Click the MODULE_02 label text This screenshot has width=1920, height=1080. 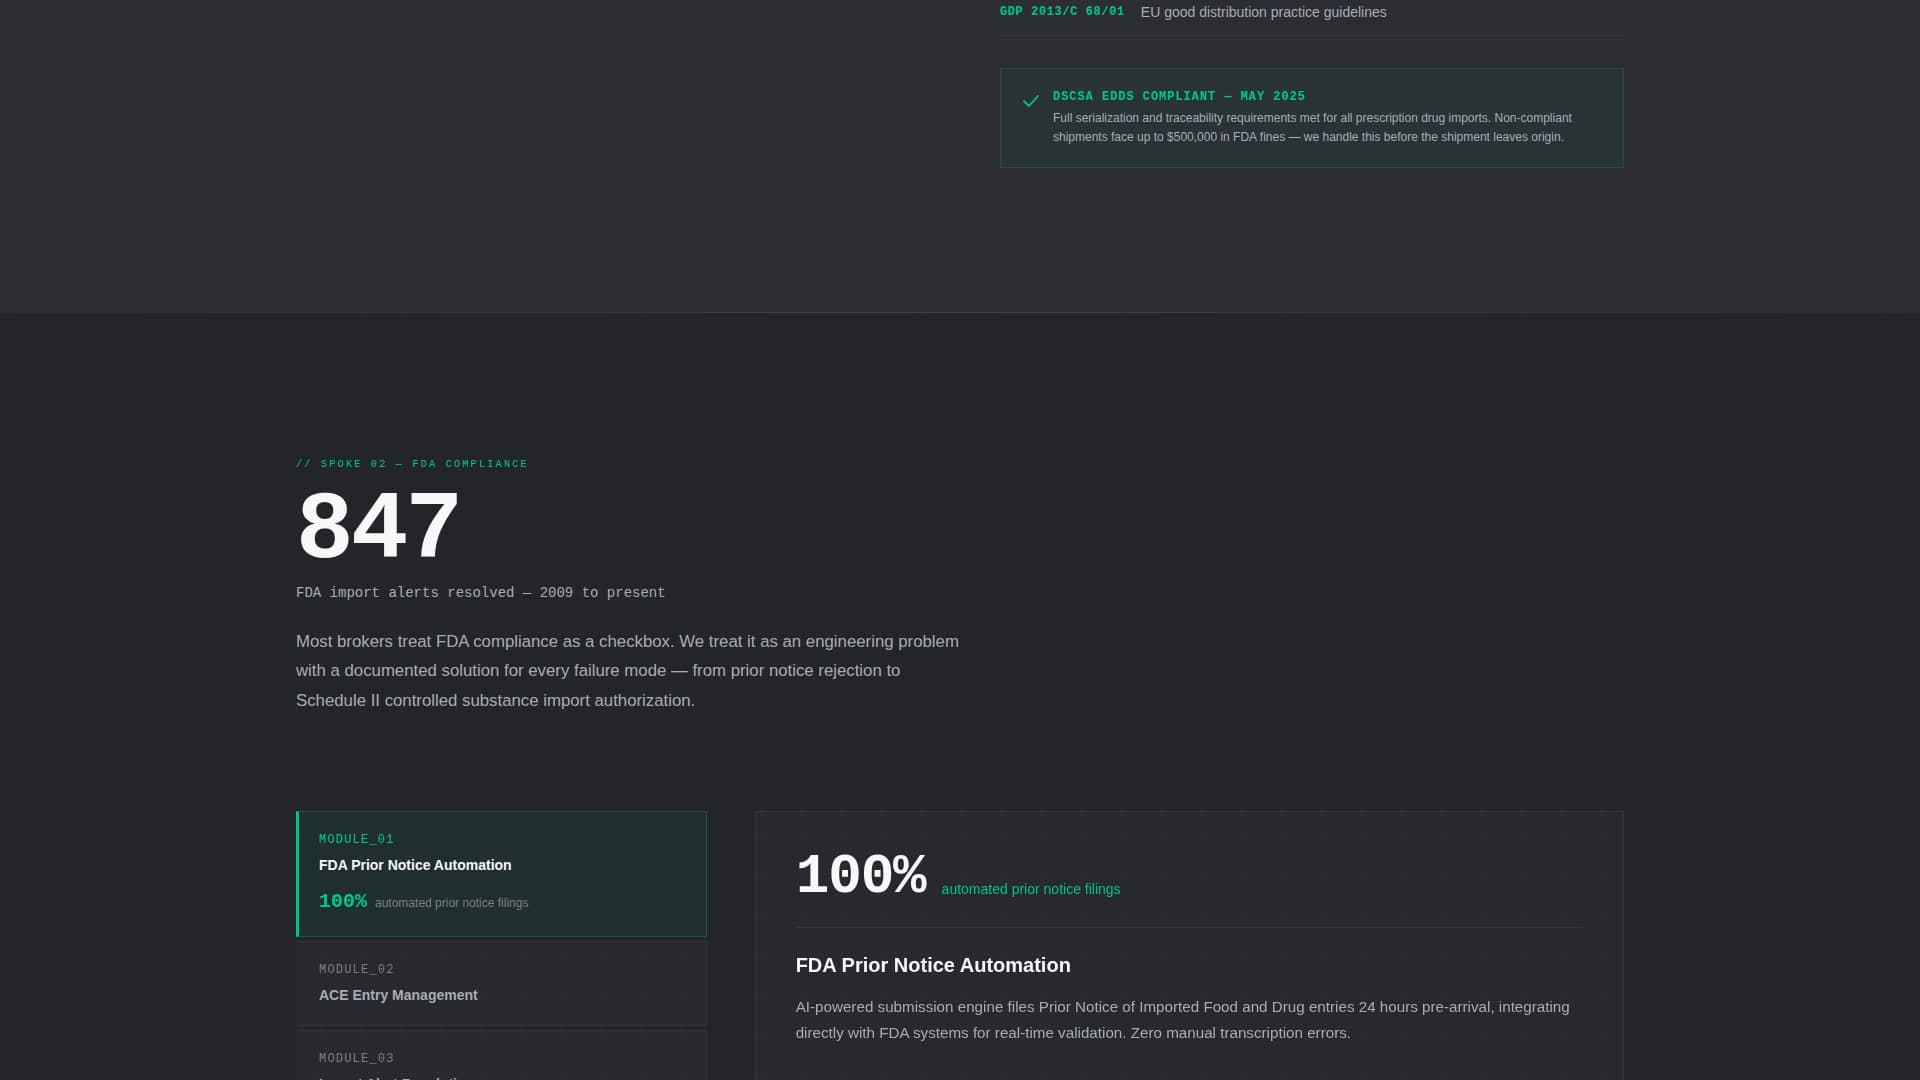356,969
